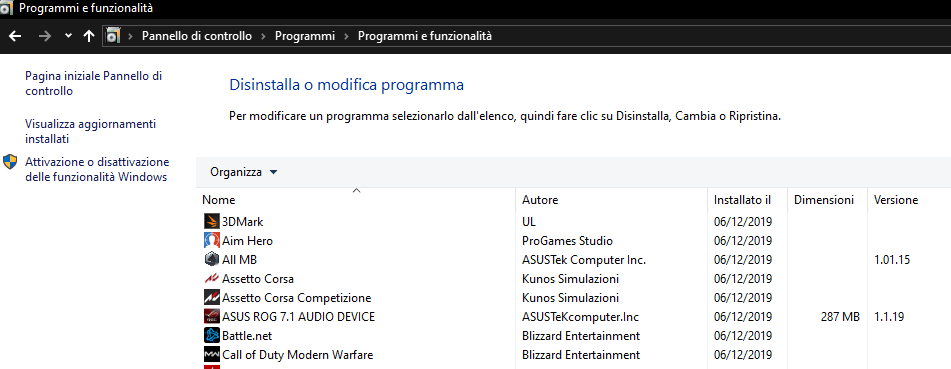Select the Aim Hero entry name
Screen dimensions: 951x369
point(247,240)
